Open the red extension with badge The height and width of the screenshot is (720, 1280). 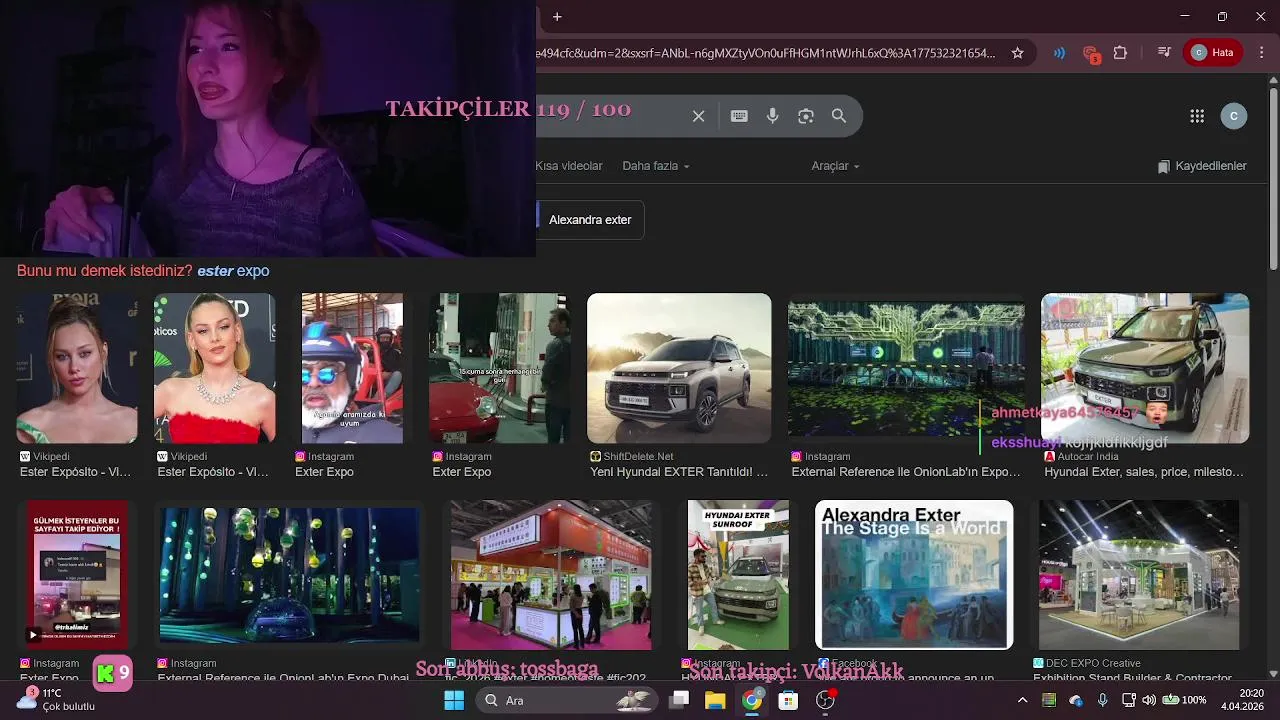[x=1091, y=54]
